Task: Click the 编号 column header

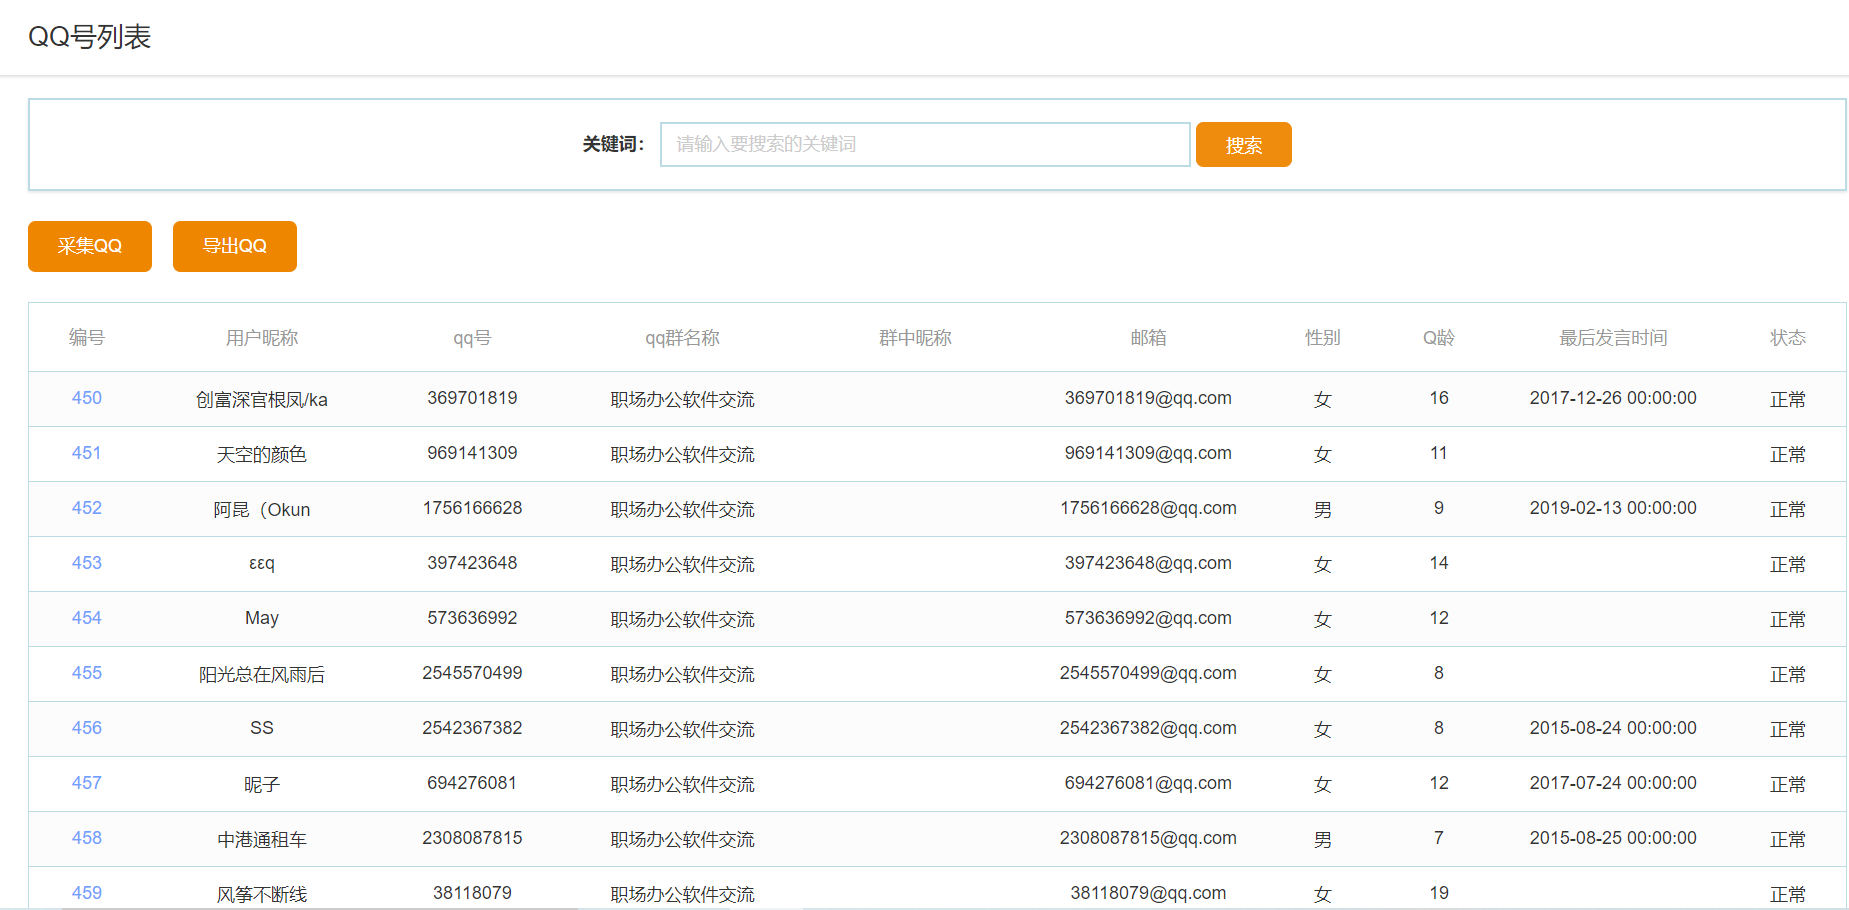Action: tap(86, 337)
